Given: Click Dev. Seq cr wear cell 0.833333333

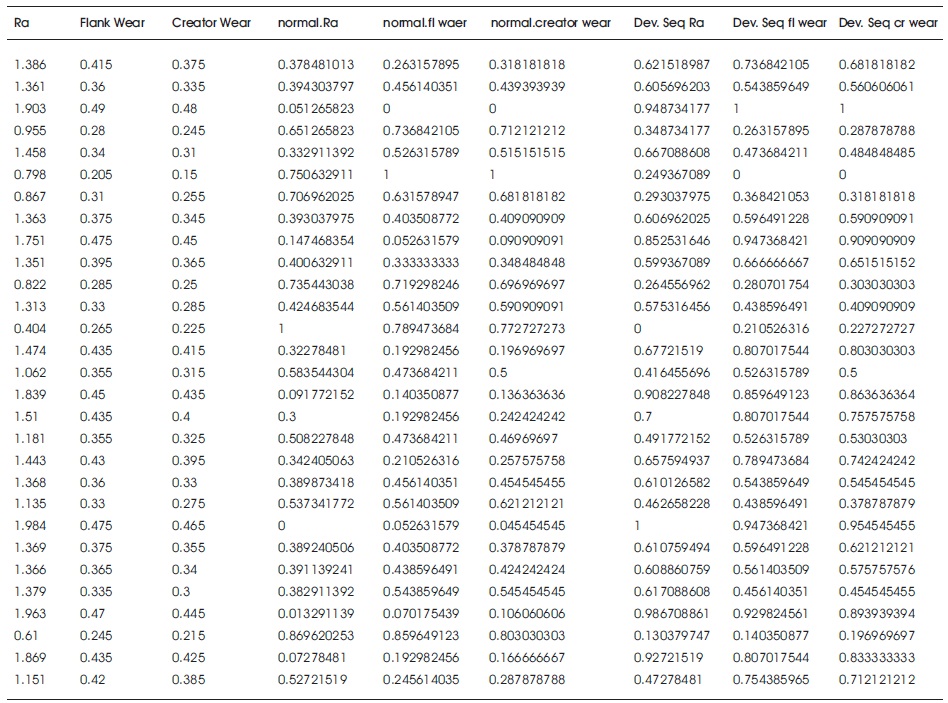Looking at the screenshot, I should tap(877, 658).
